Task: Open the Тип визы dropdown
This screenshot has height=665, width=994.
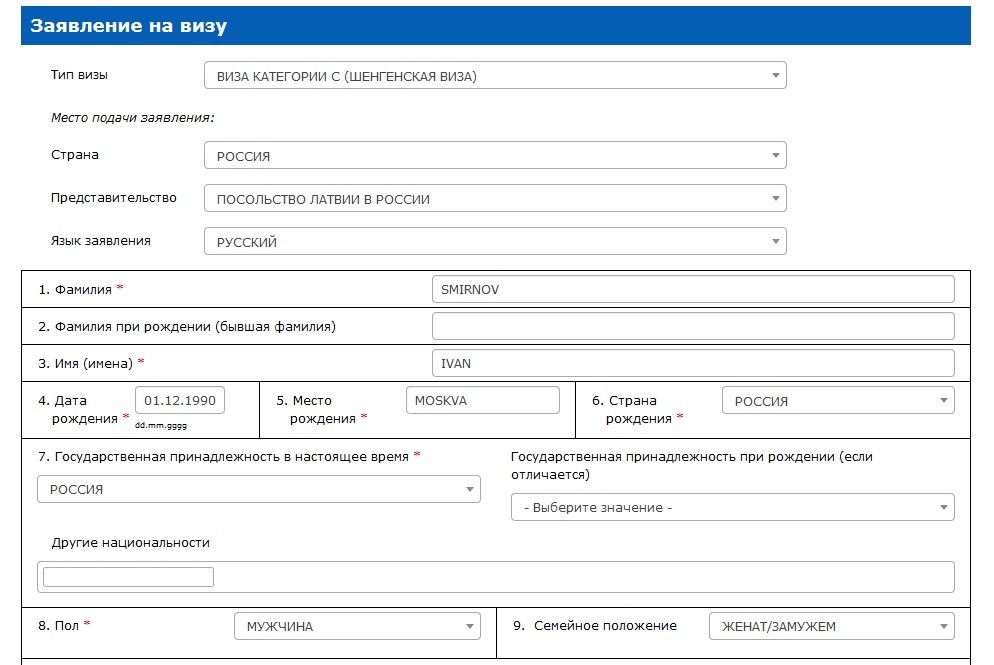Action: coord(494,76)
